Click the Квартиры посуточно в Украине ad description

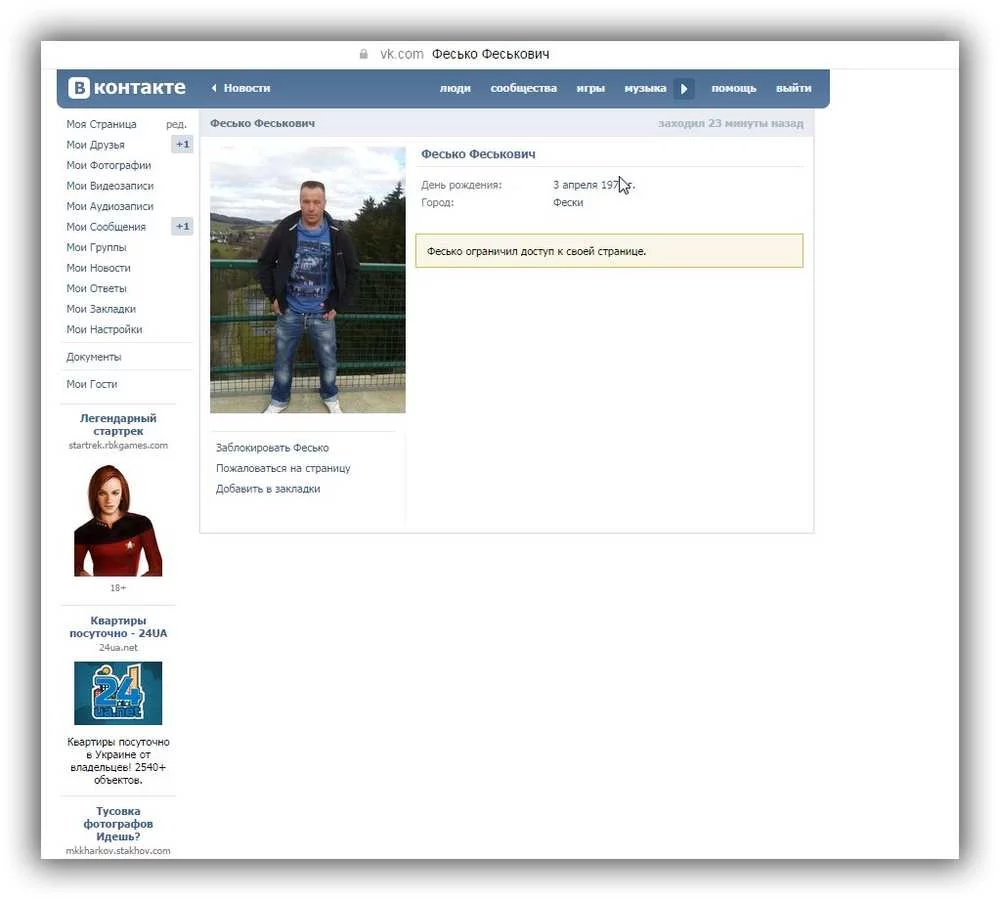point(118,761)
